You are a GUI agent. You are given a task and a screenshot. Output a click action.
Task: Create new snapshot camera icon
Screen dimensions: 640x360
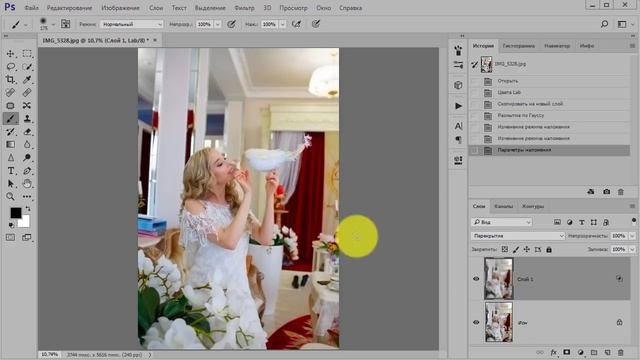point(606,191)
